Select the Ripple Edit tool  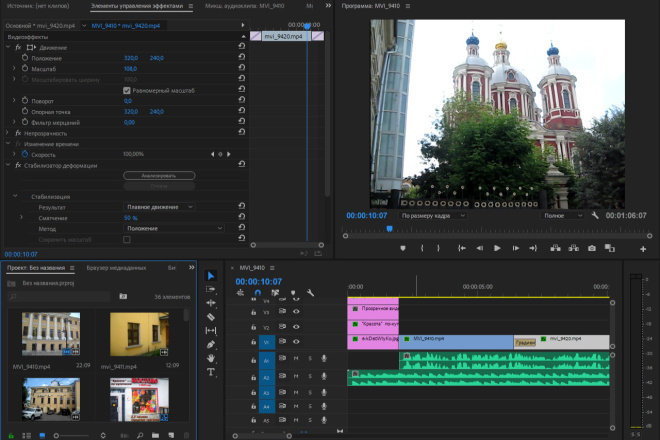tap(211, 303)
